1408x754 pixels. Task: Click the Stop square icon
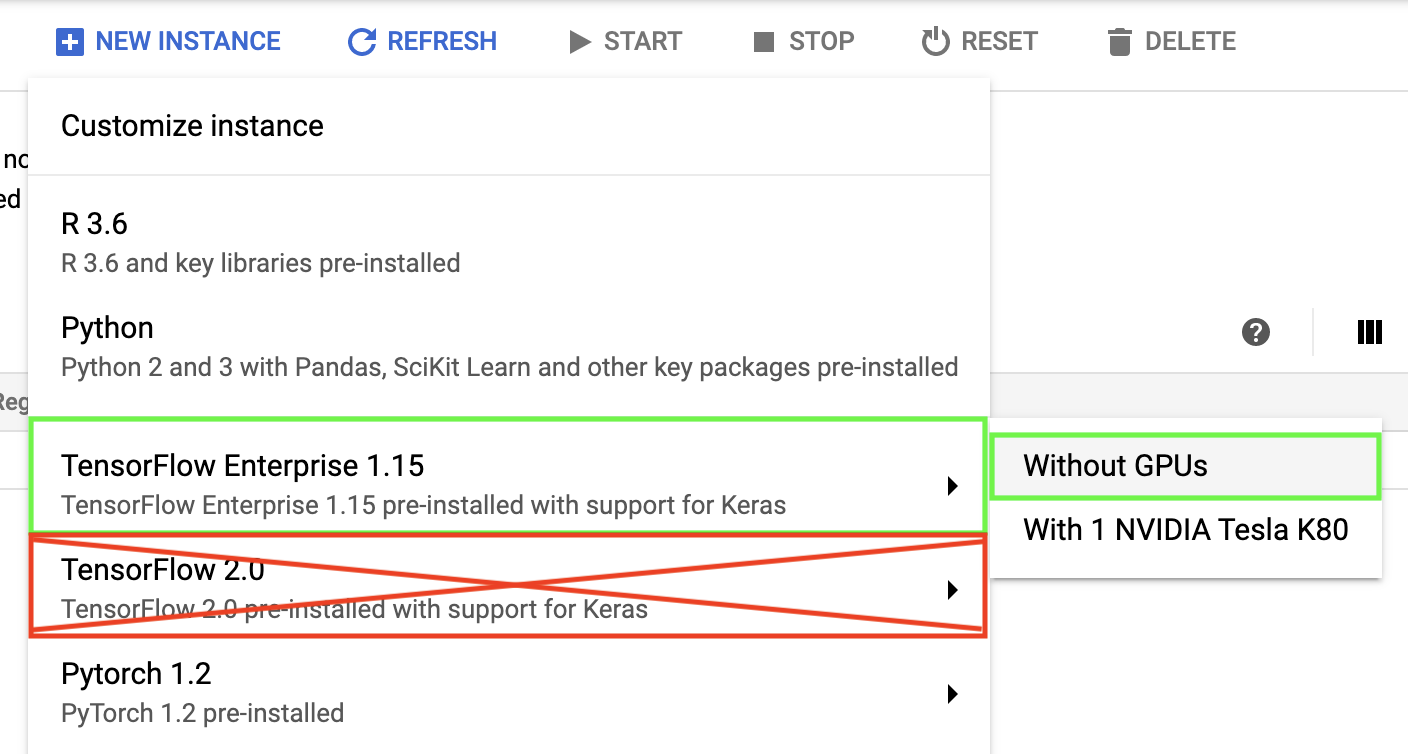coord(764,42)
